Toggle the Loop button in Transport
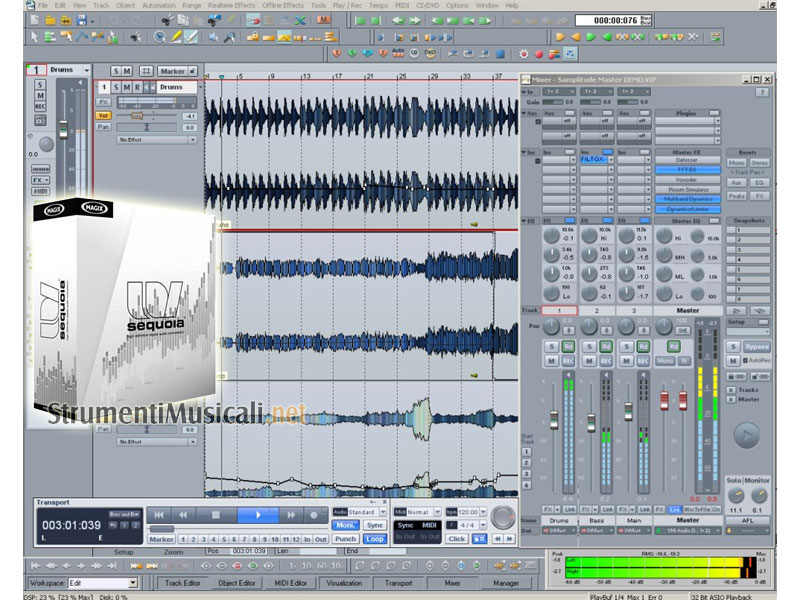The width and height of the screenshot is (800, 600). [x=374, y=539]
